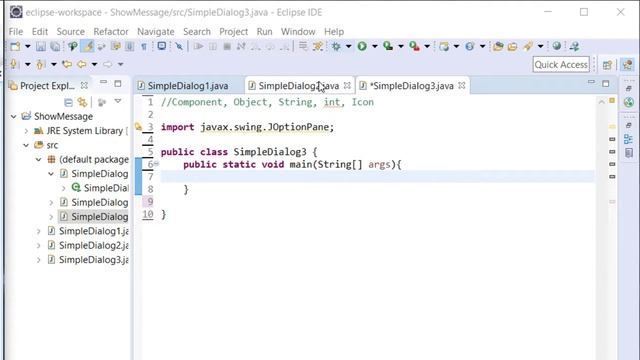Click the Open Type toolbar icon
The height and width of the screenshot is (360, 640).
click(498, 46)
